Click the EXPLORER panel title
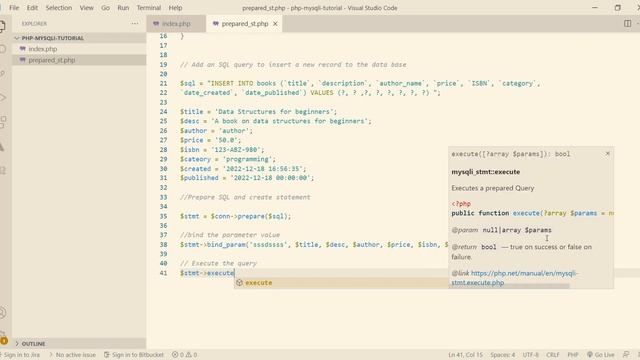Screen dimensions: 640x360 pyautogui.click(x=34, y=24)
